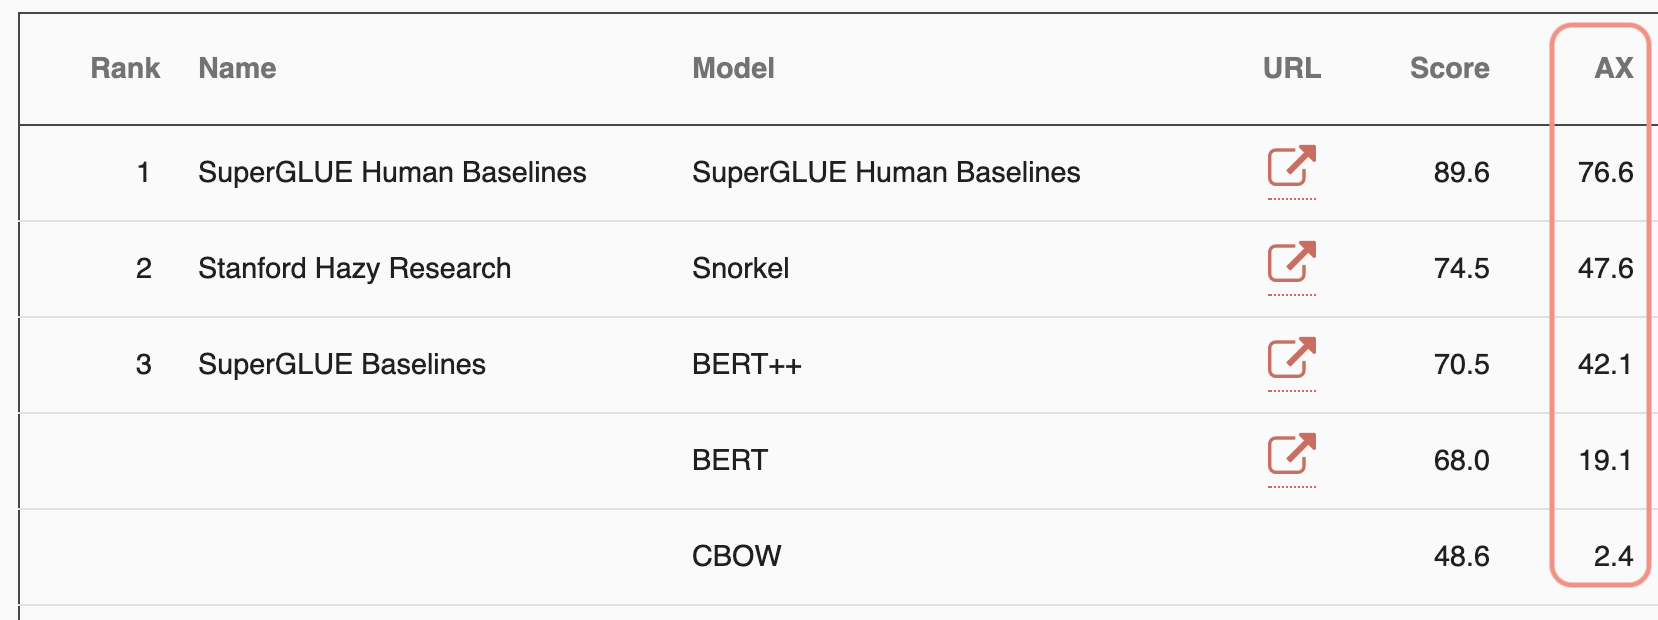Click the SuperGLUE Human Baselines name cell
This screenshot has width=1658, height=620.
click(392, 172)
